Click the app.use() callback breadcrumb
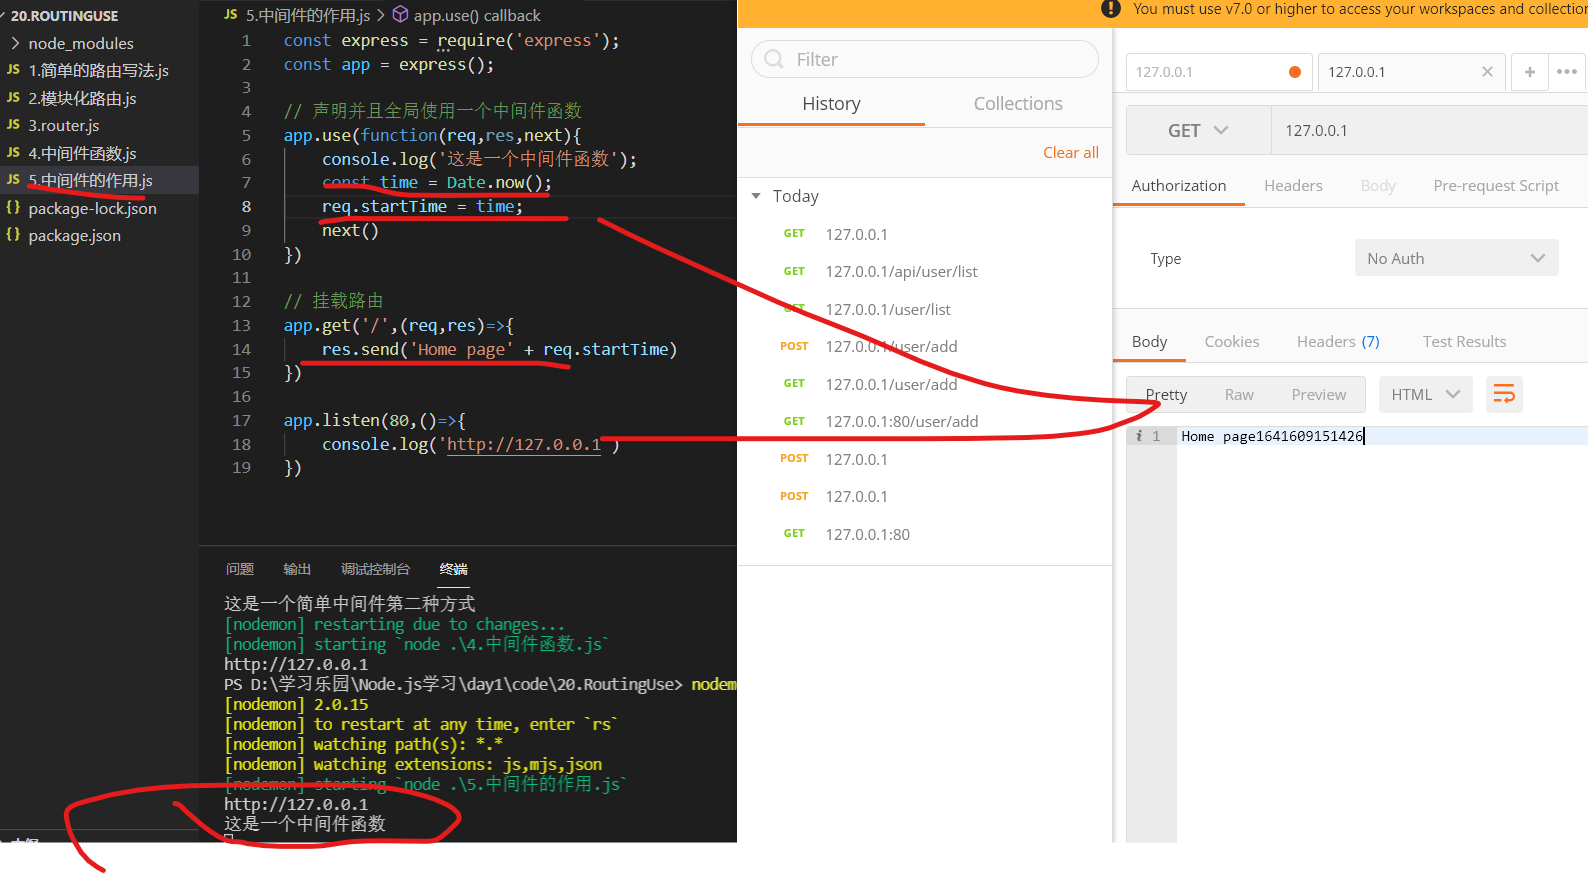Screen dimensions: 1588x873 (x=477, y=15)
